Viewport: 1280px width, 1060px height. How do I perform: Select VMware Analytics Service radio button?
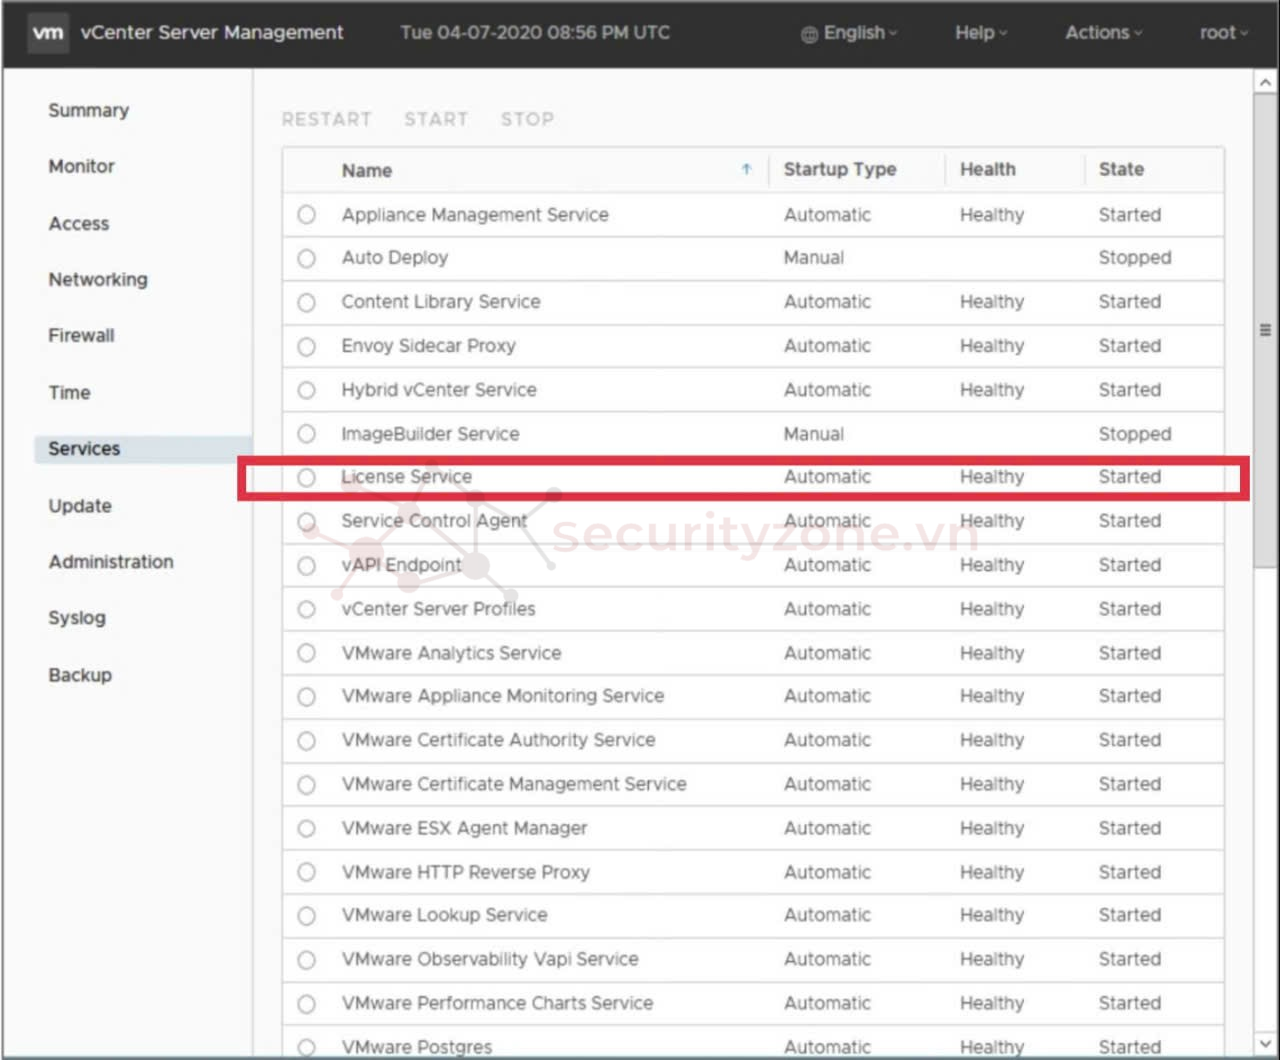coord(307,653)
